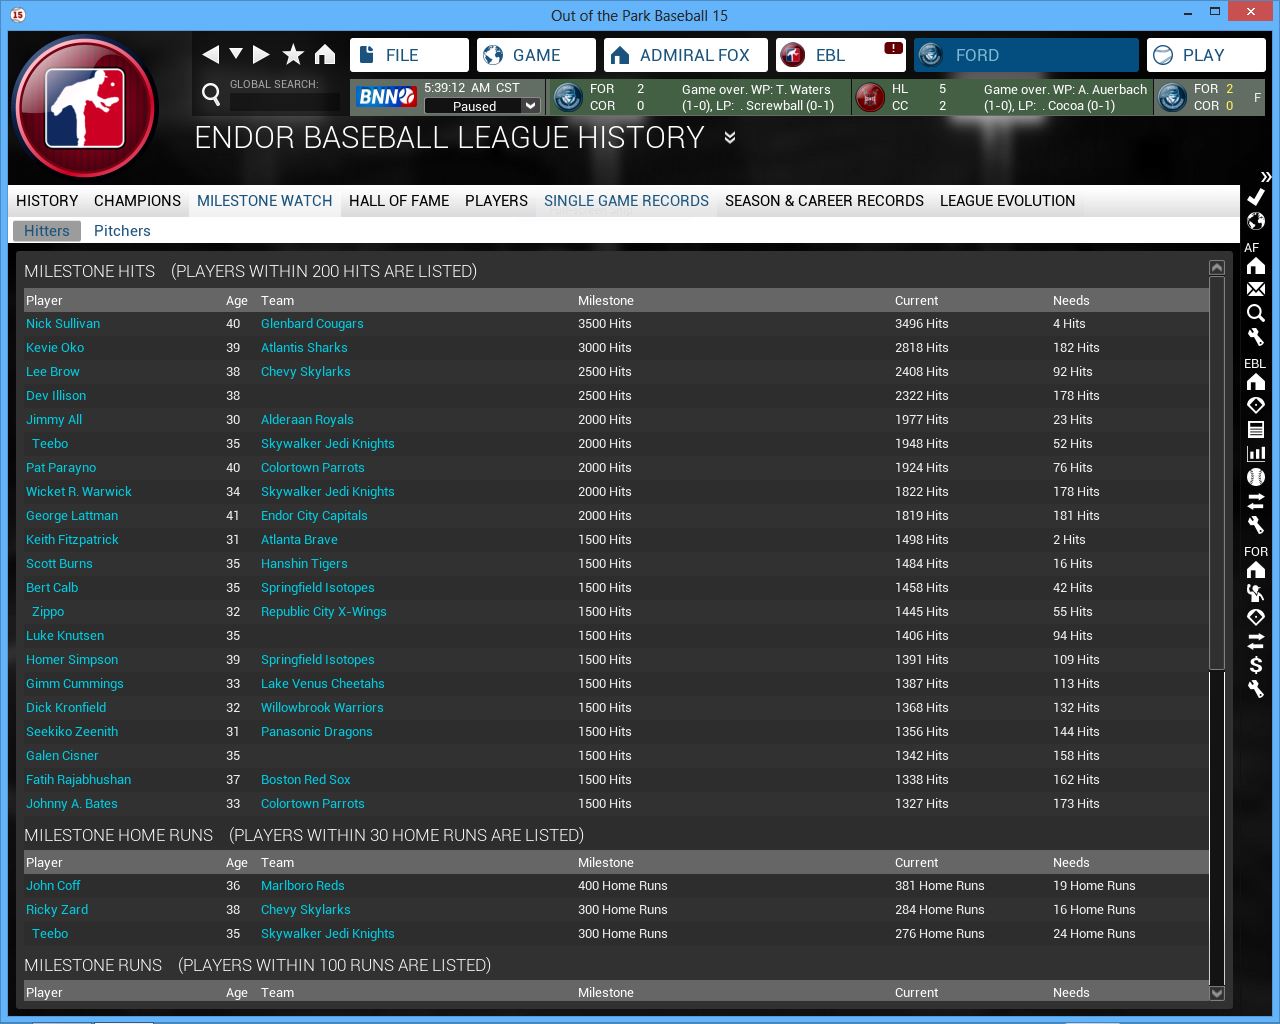
Task: Click the PLAY button
Action: pyautogui.click(x=1205, y=55)
